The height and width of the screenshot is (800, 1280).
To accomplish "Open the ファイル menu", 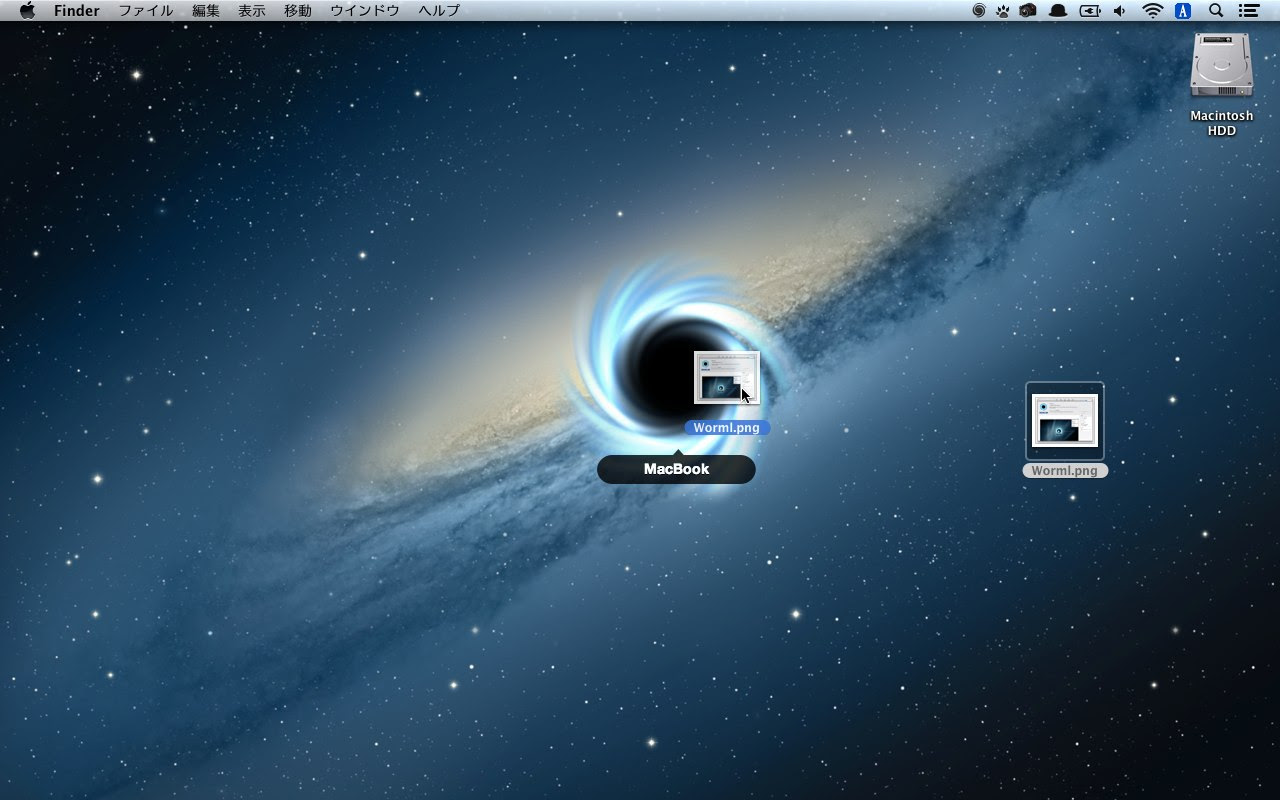I will coord(146,11).
